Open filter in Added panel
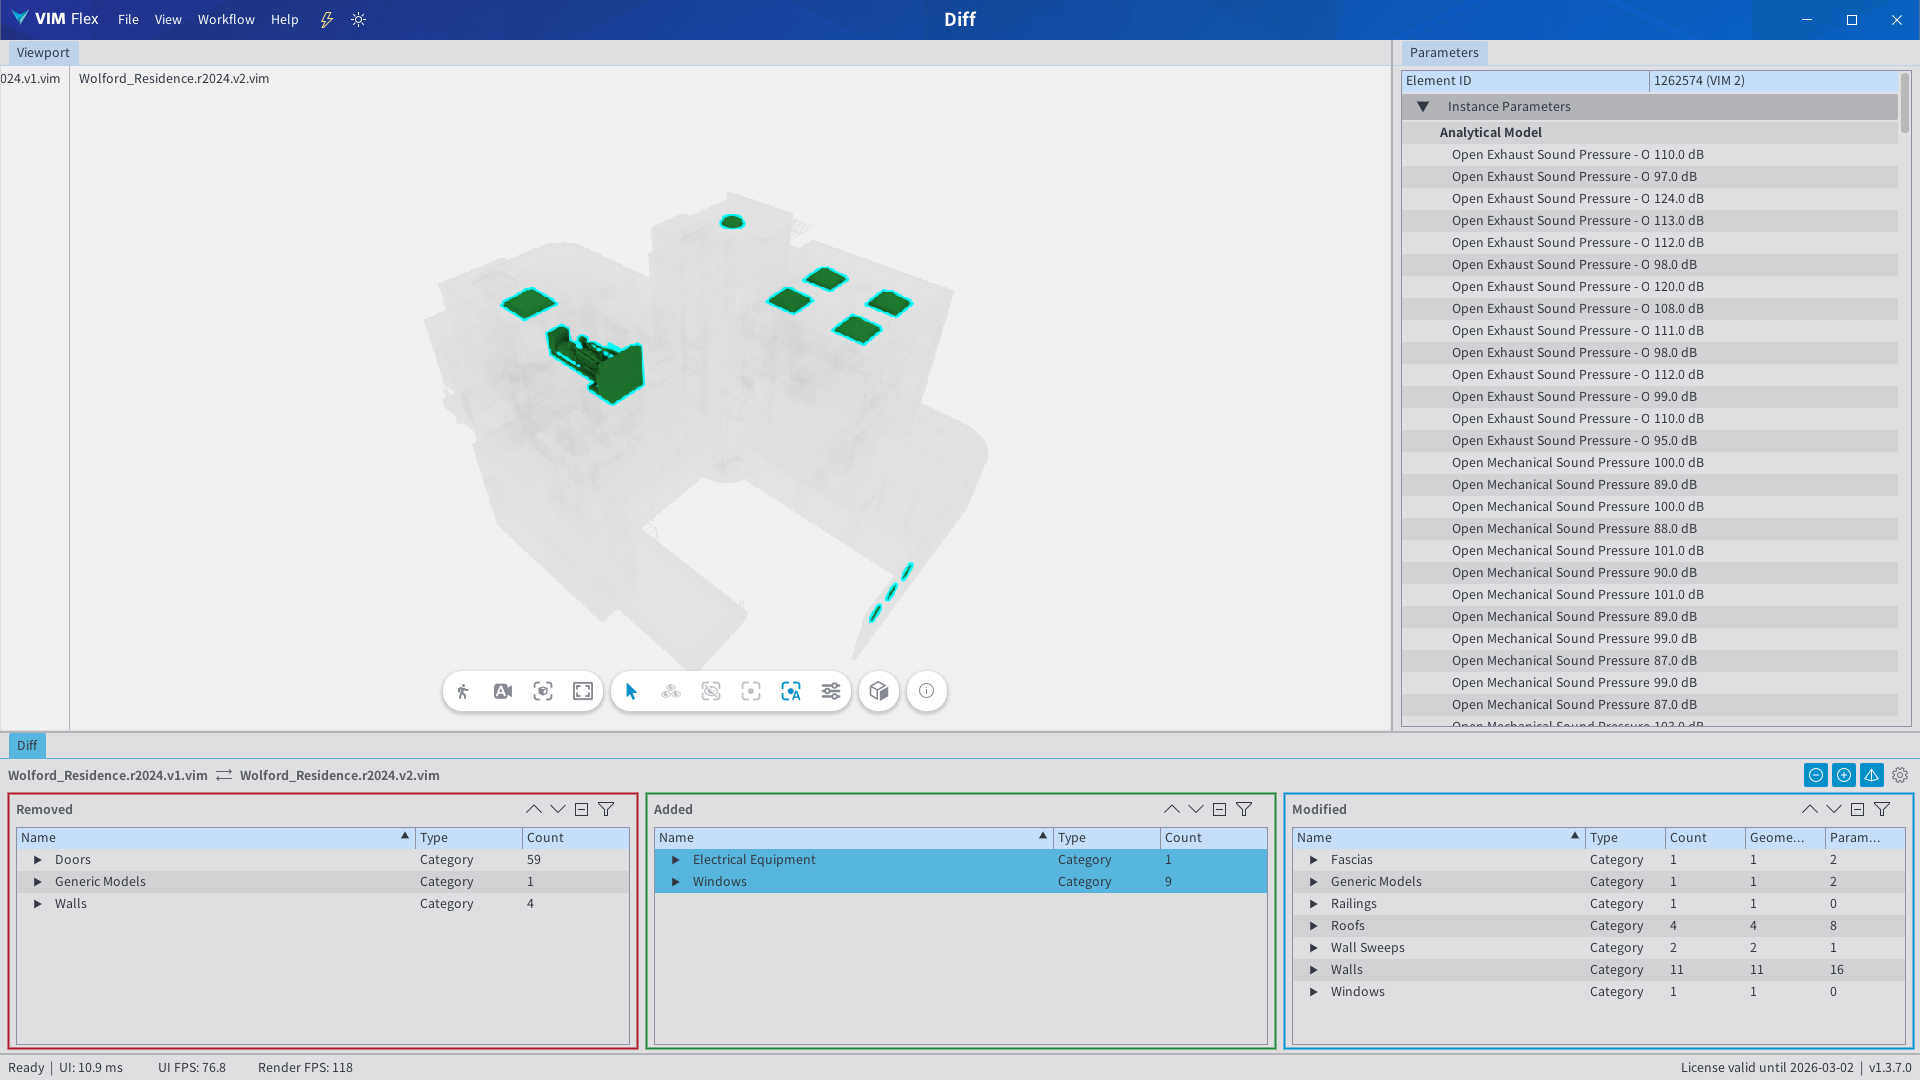 (1244, 809)
